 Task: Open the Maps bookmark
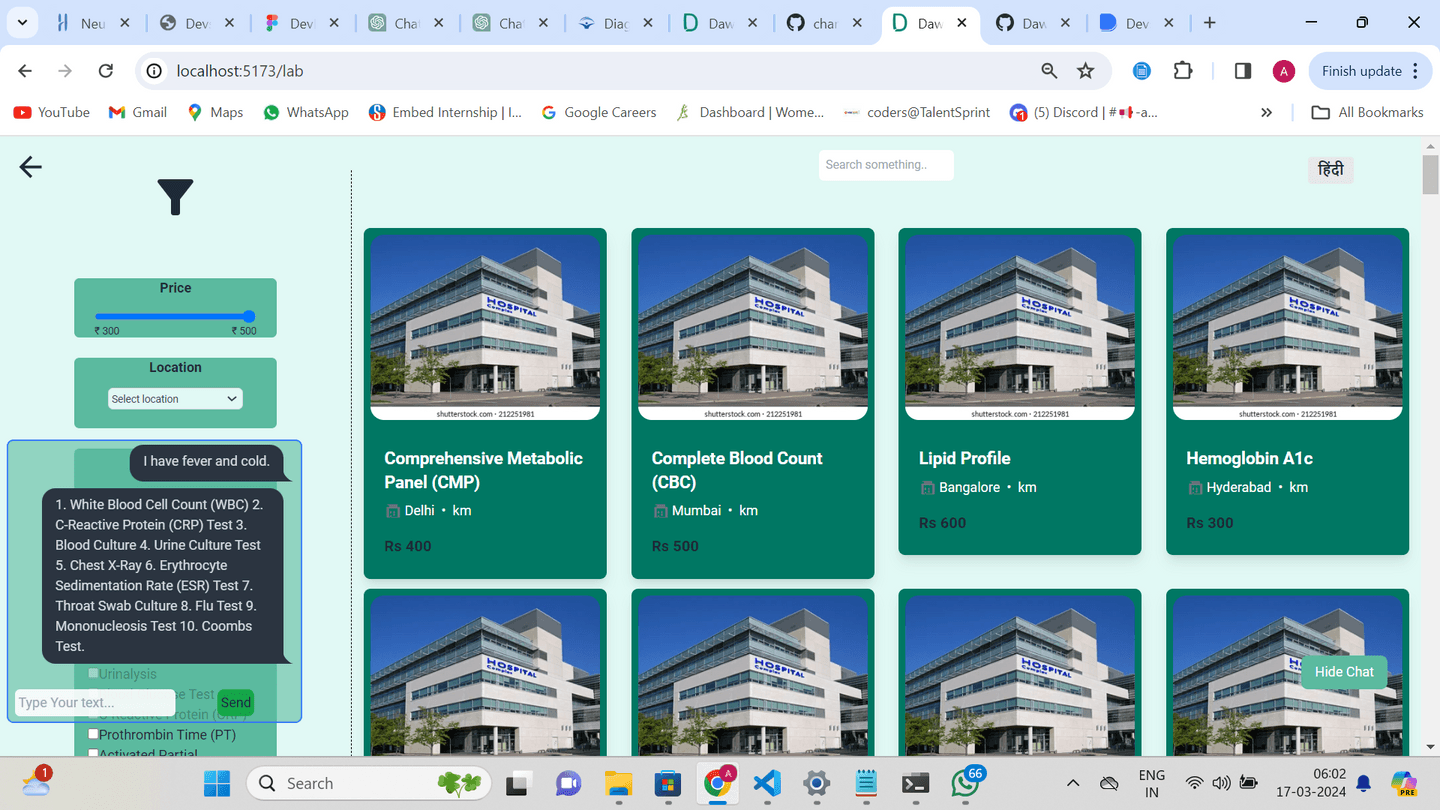(215, 113)
